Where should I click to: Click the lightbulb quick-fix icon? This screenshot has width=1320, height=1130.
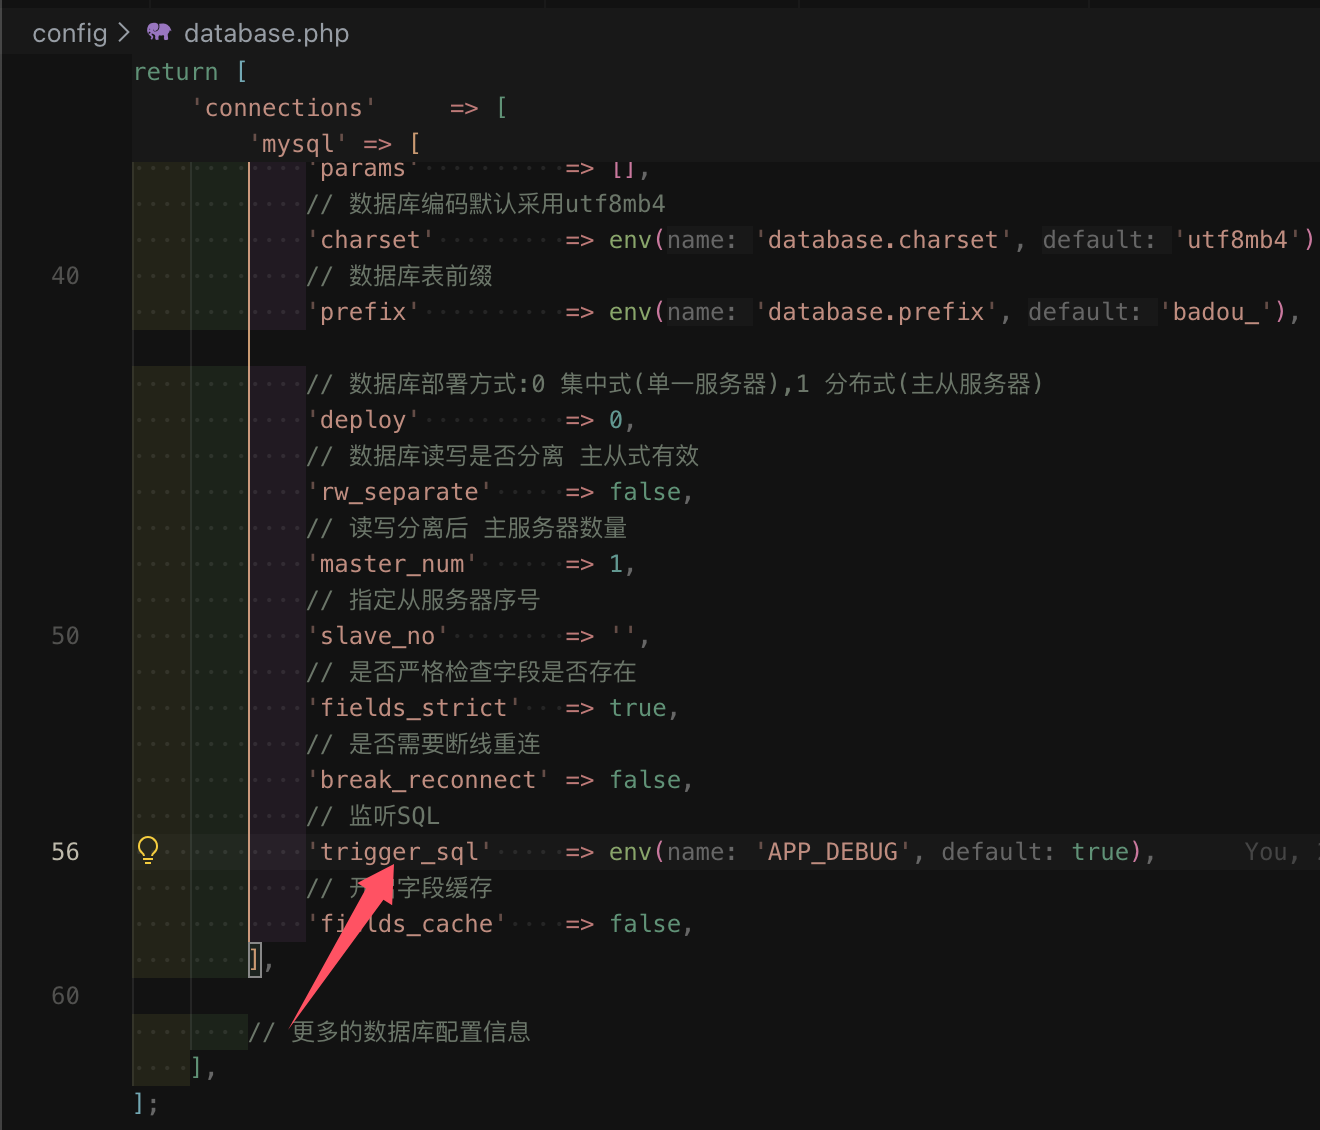148,850
